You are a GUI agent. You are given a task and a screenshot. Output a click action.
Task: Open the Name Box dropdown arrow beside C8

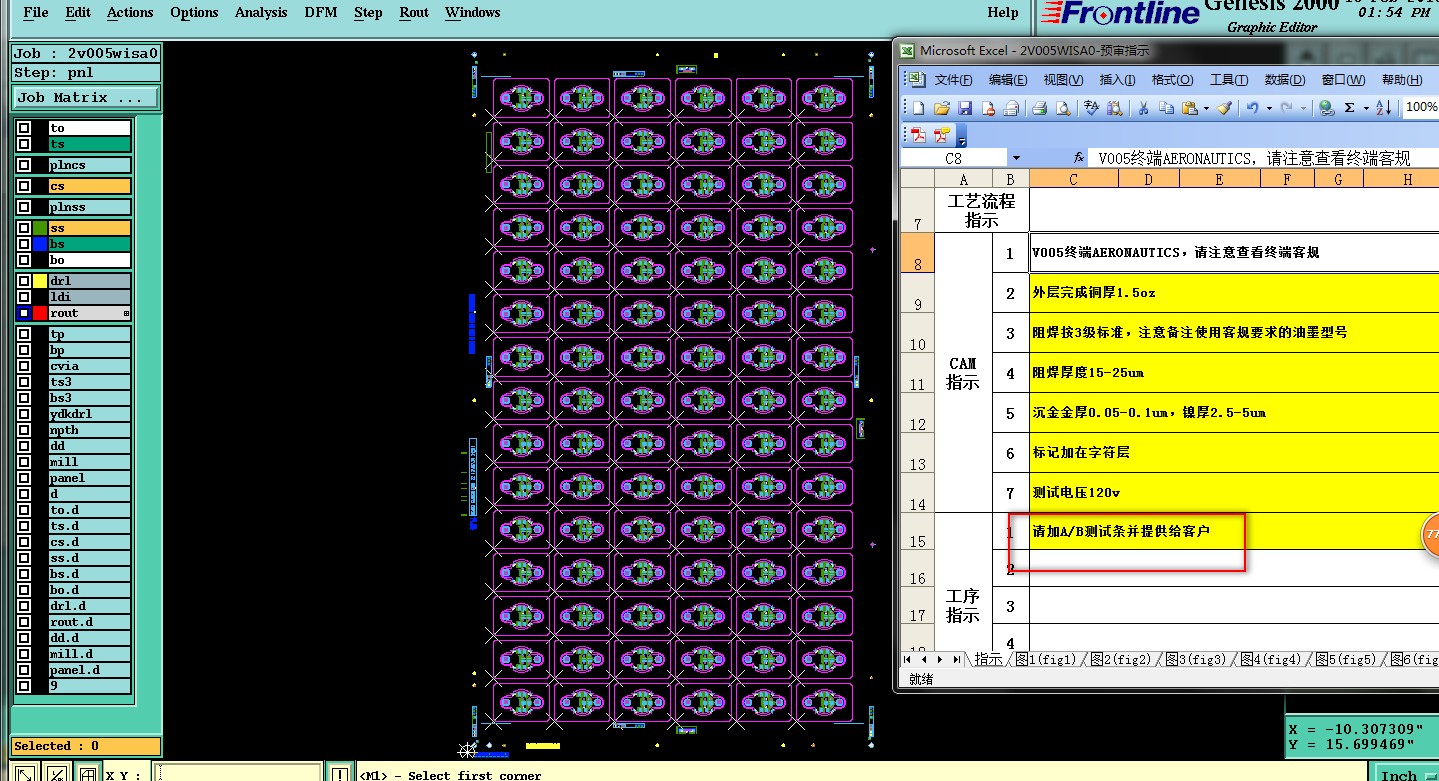coord(1016,158)
